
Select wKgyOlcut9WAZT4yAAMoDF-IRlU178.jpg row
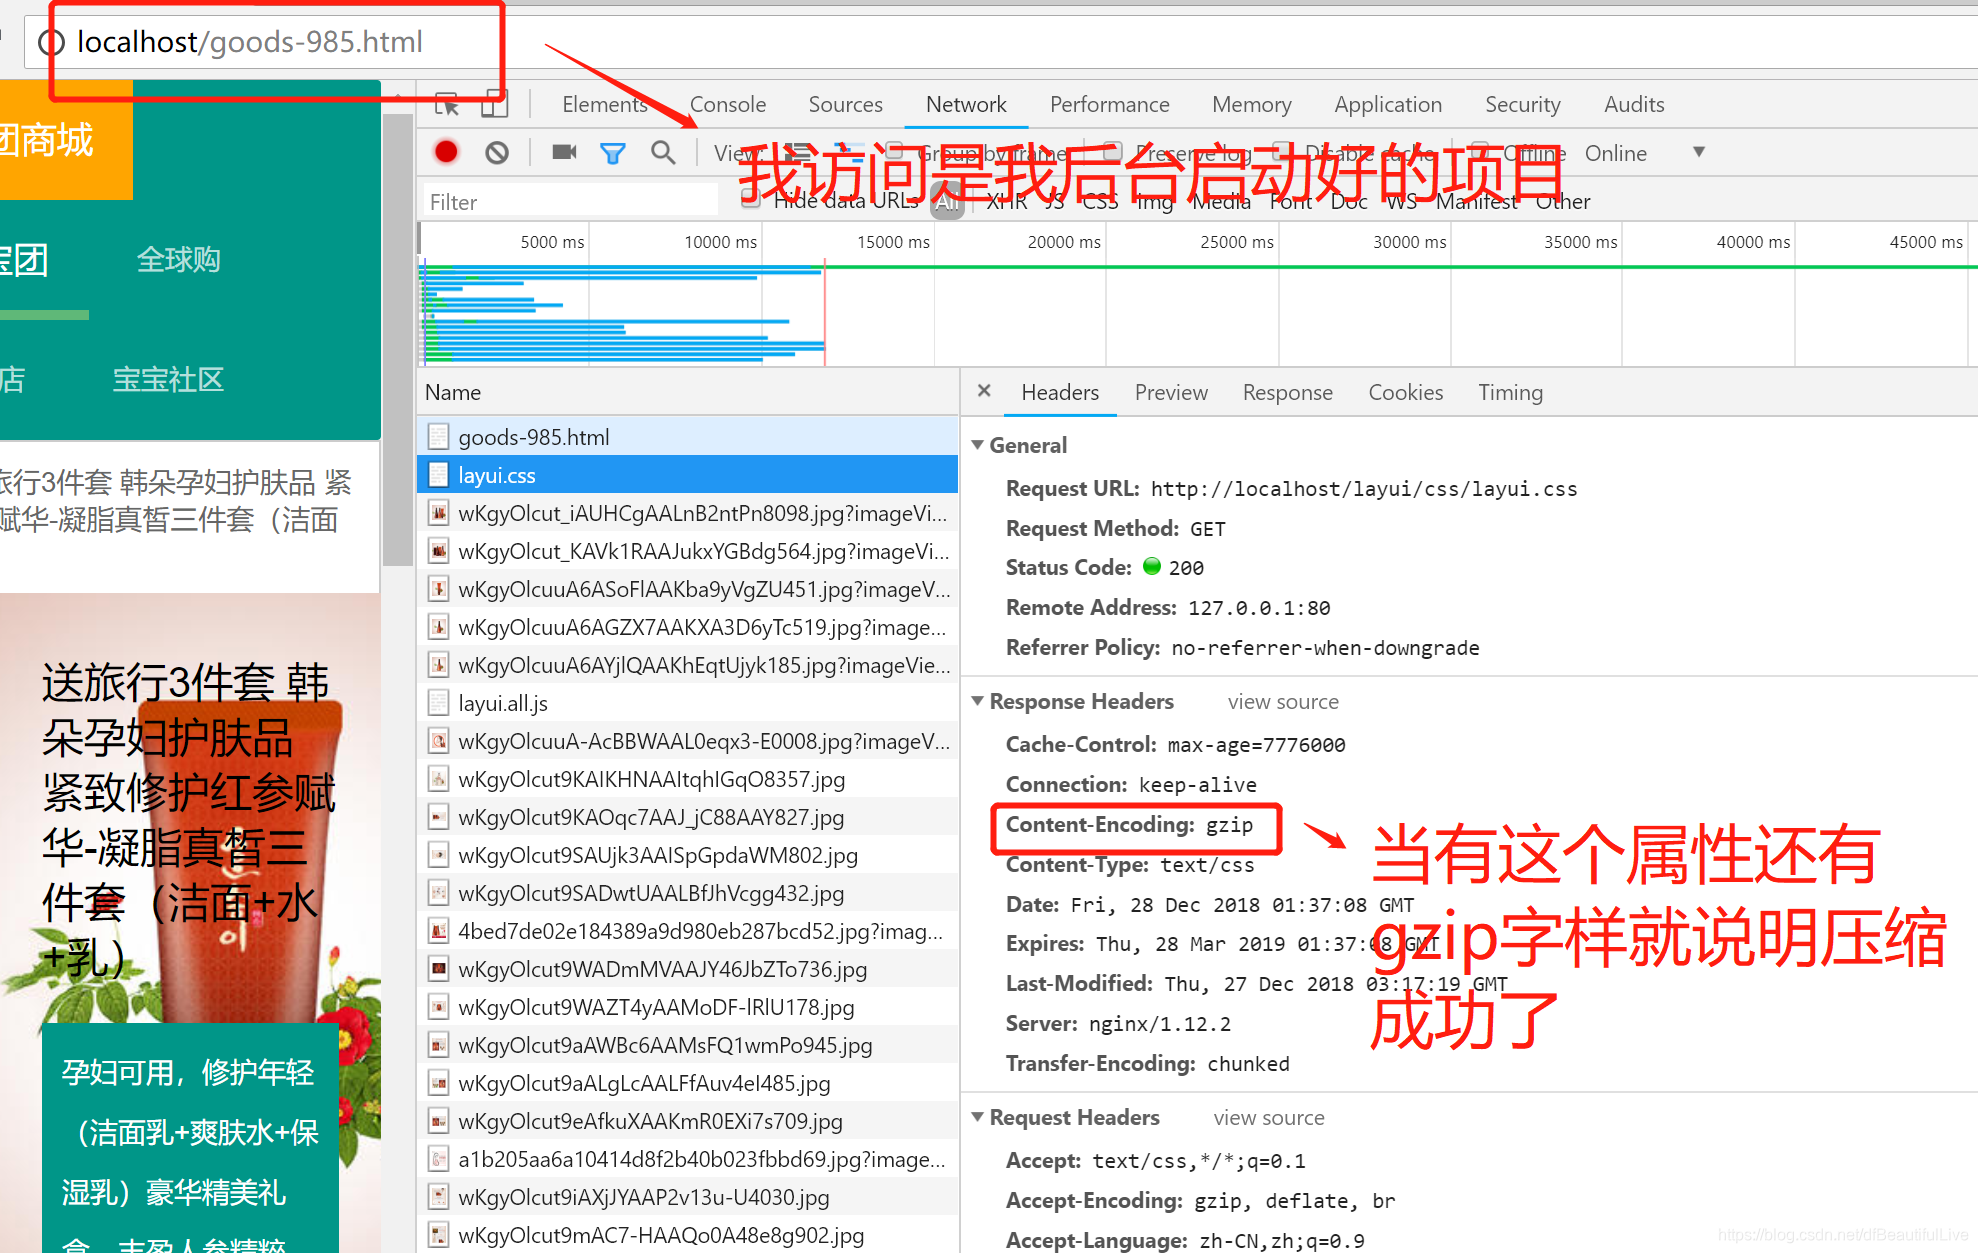[x=688, y=1007]
